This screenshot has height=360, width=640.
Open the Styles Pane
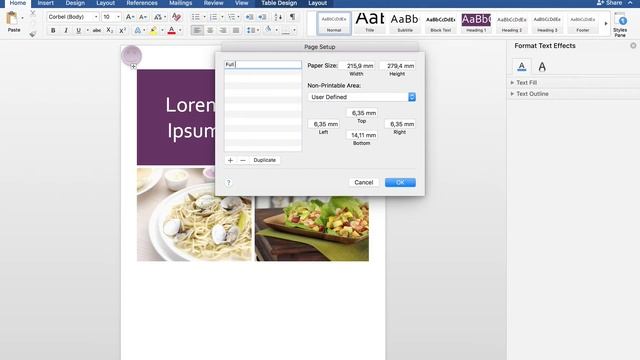(x=620, y=25)
